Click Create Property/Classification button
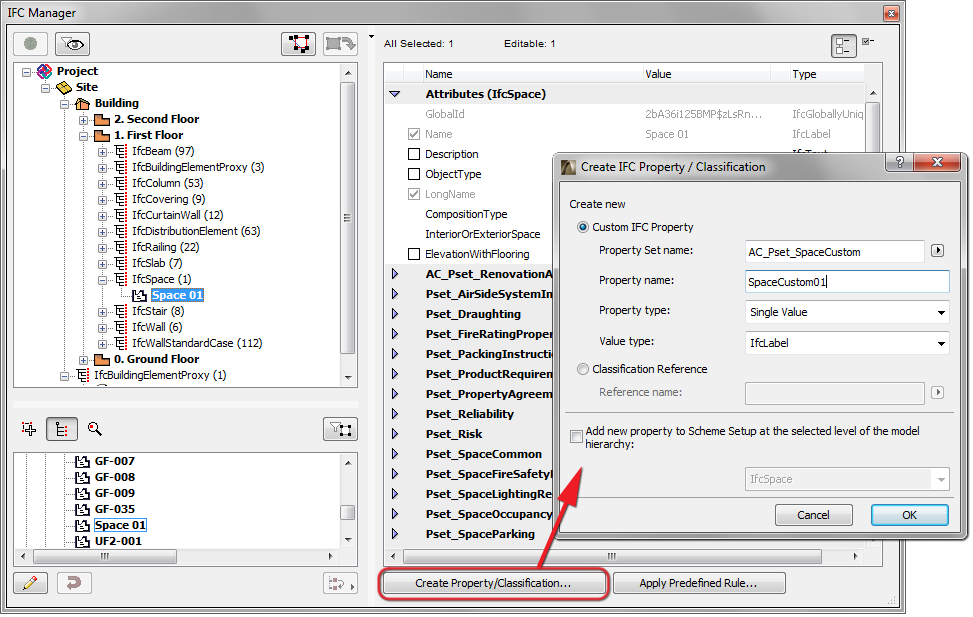 (493, 583)
